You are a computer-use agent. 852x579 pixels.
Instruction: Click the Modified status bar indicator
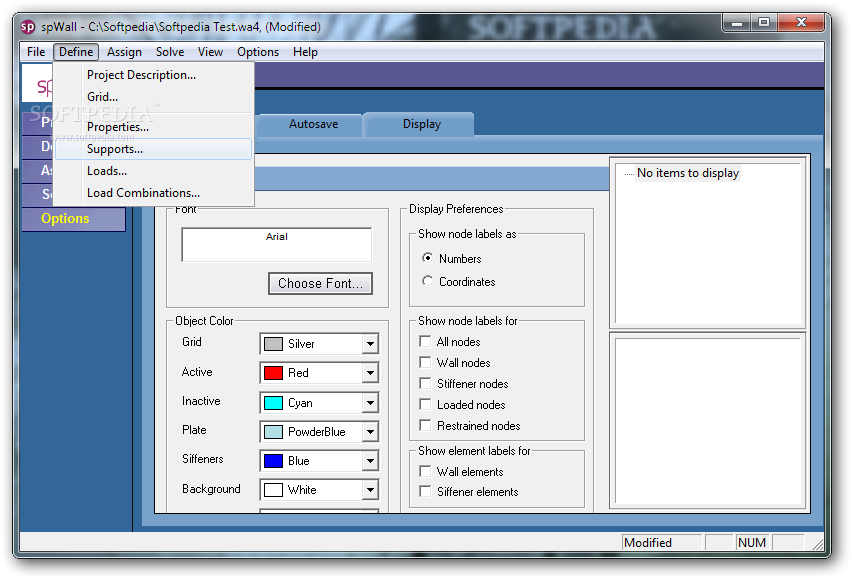click(661, 543)
